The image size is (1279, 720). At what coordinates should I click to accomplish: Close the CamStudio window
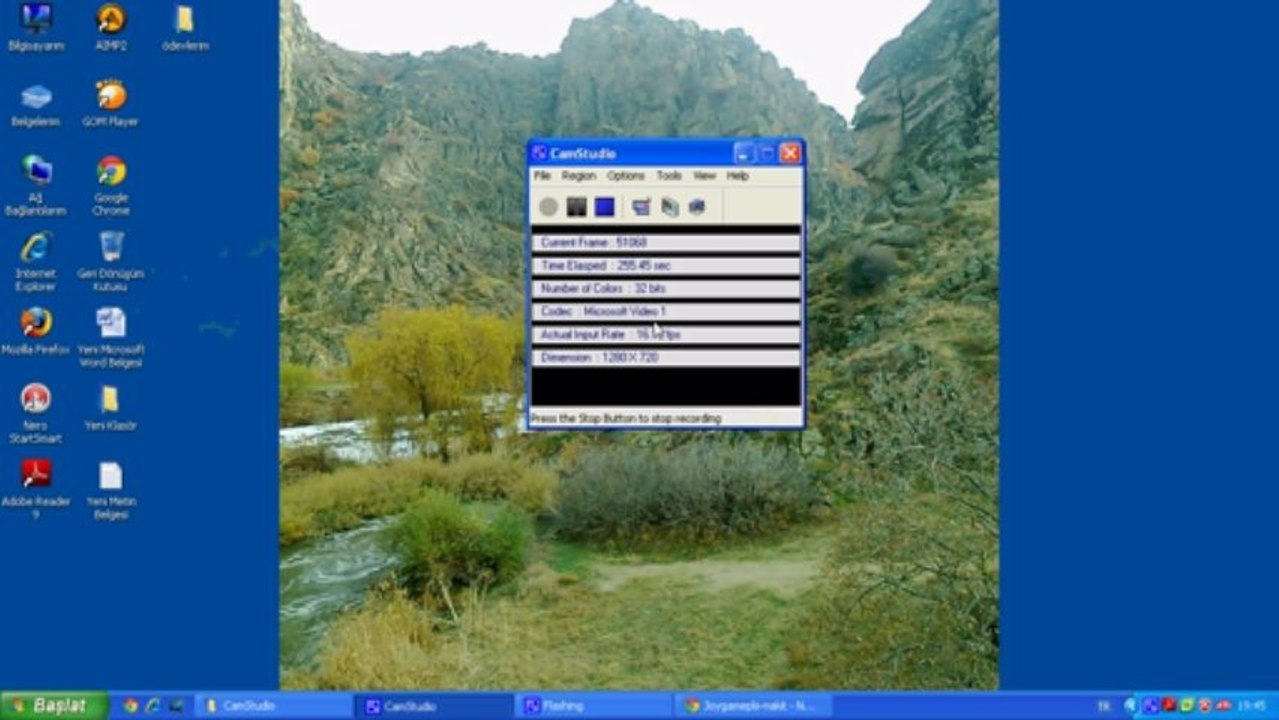[x=790, y=153]
